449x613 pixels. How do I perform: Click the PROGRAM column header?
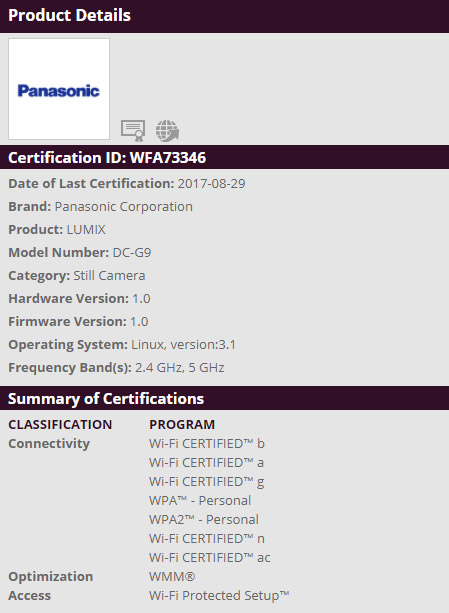[x=182, y=424]
